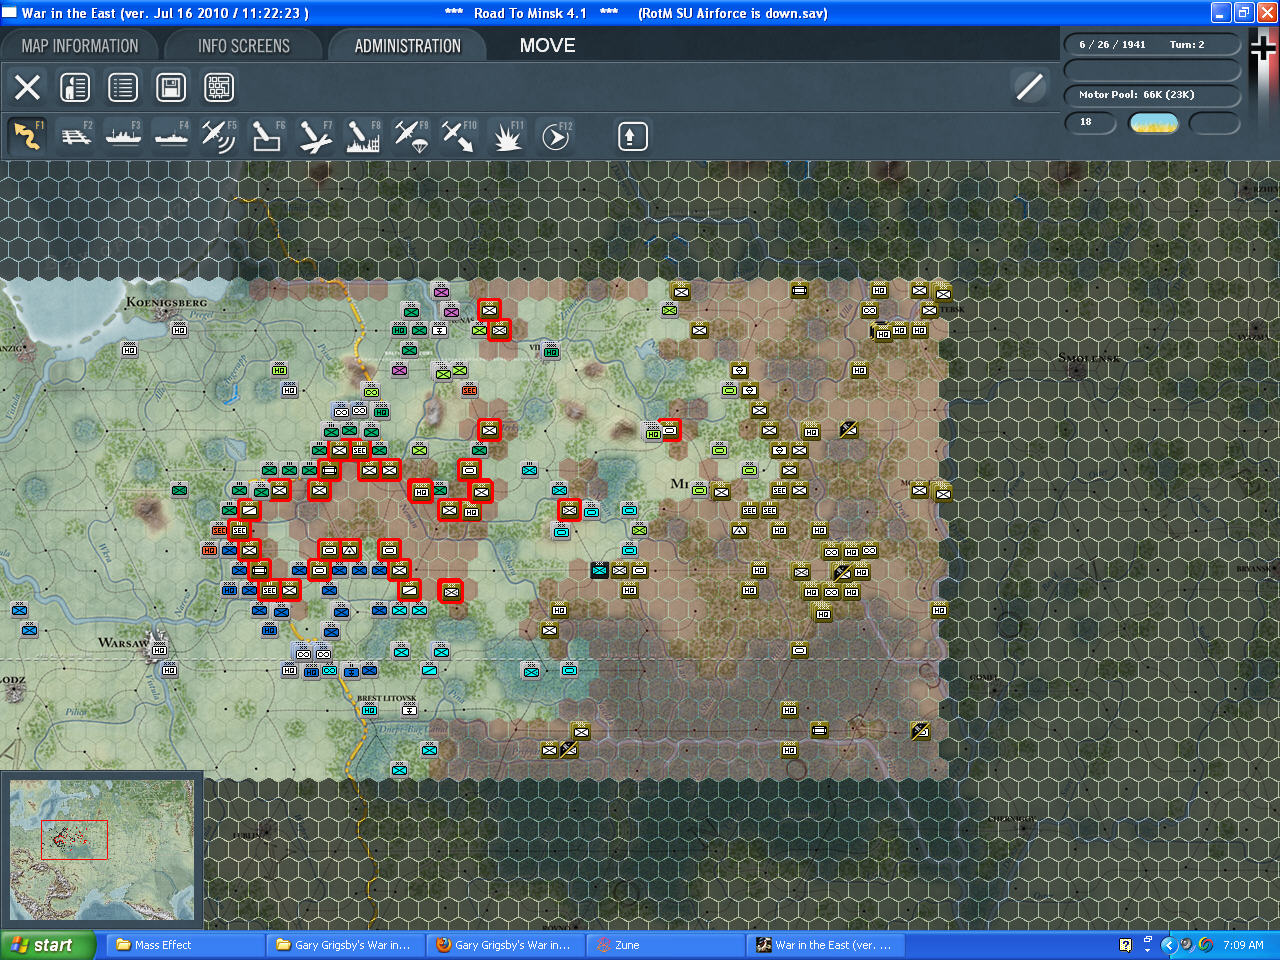Click the value 18 in the status pill
This screenshot has height=960, width=1280.
(1086, 122)
